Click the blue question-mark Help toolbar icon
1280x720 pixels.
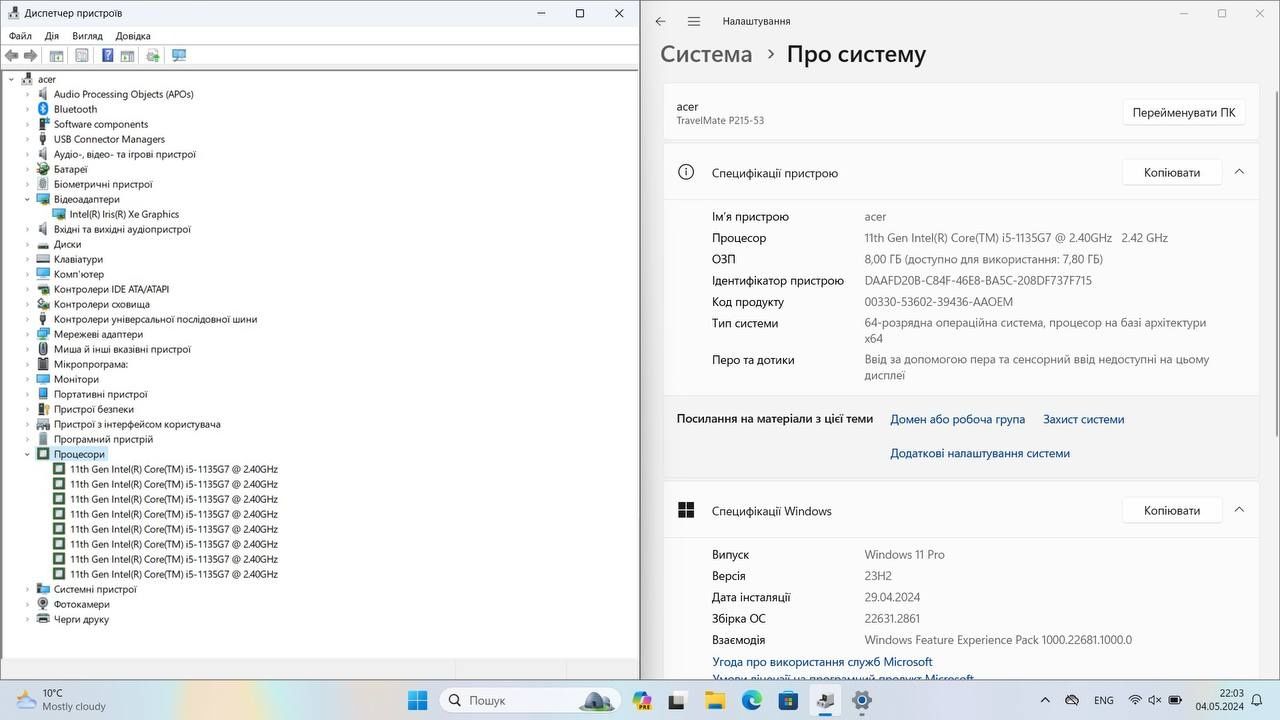tap(108, 56)
